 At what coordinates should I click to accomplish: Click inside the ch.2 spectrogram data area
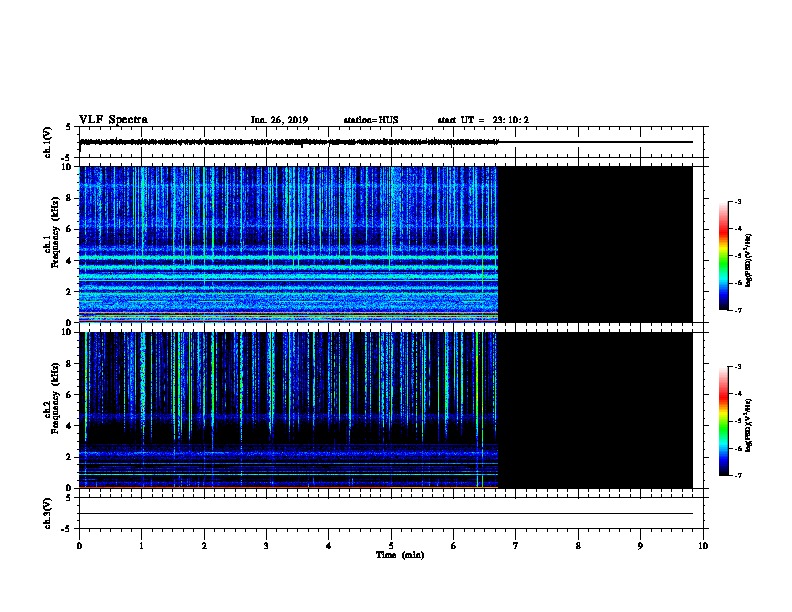coord(288,410)
